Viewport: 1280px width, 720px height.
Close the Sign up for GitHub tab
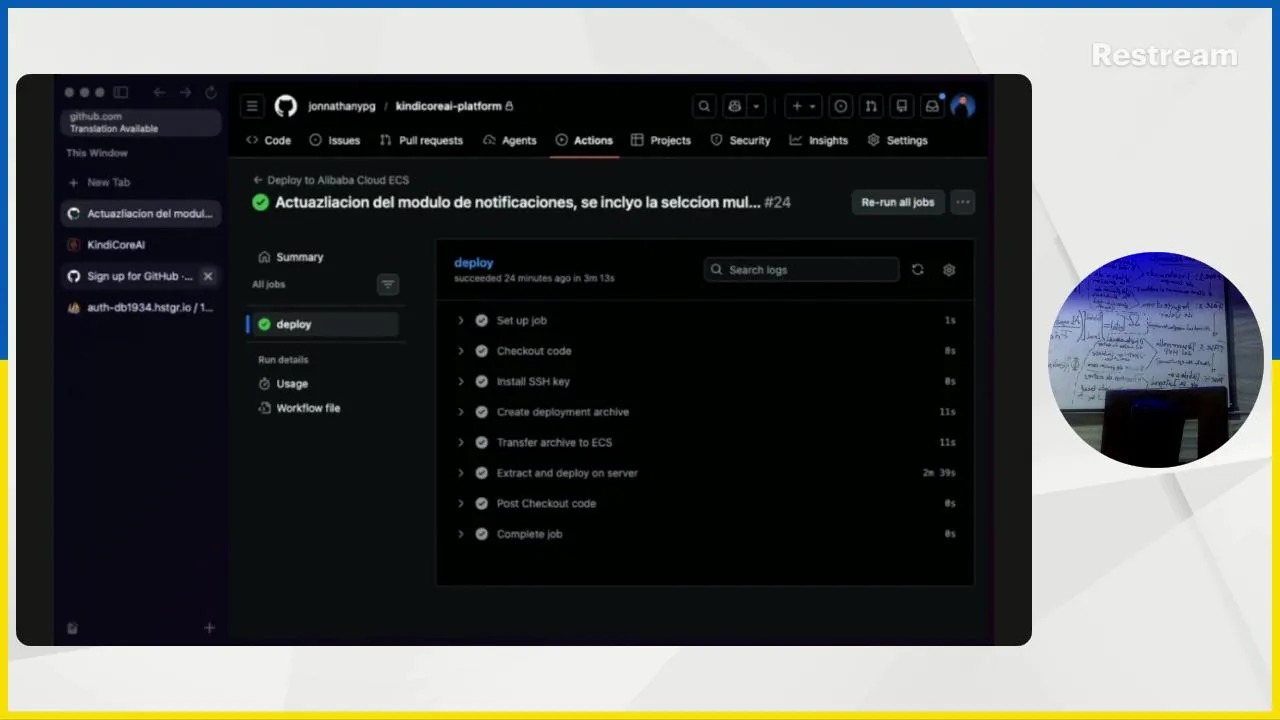[208, 276]
